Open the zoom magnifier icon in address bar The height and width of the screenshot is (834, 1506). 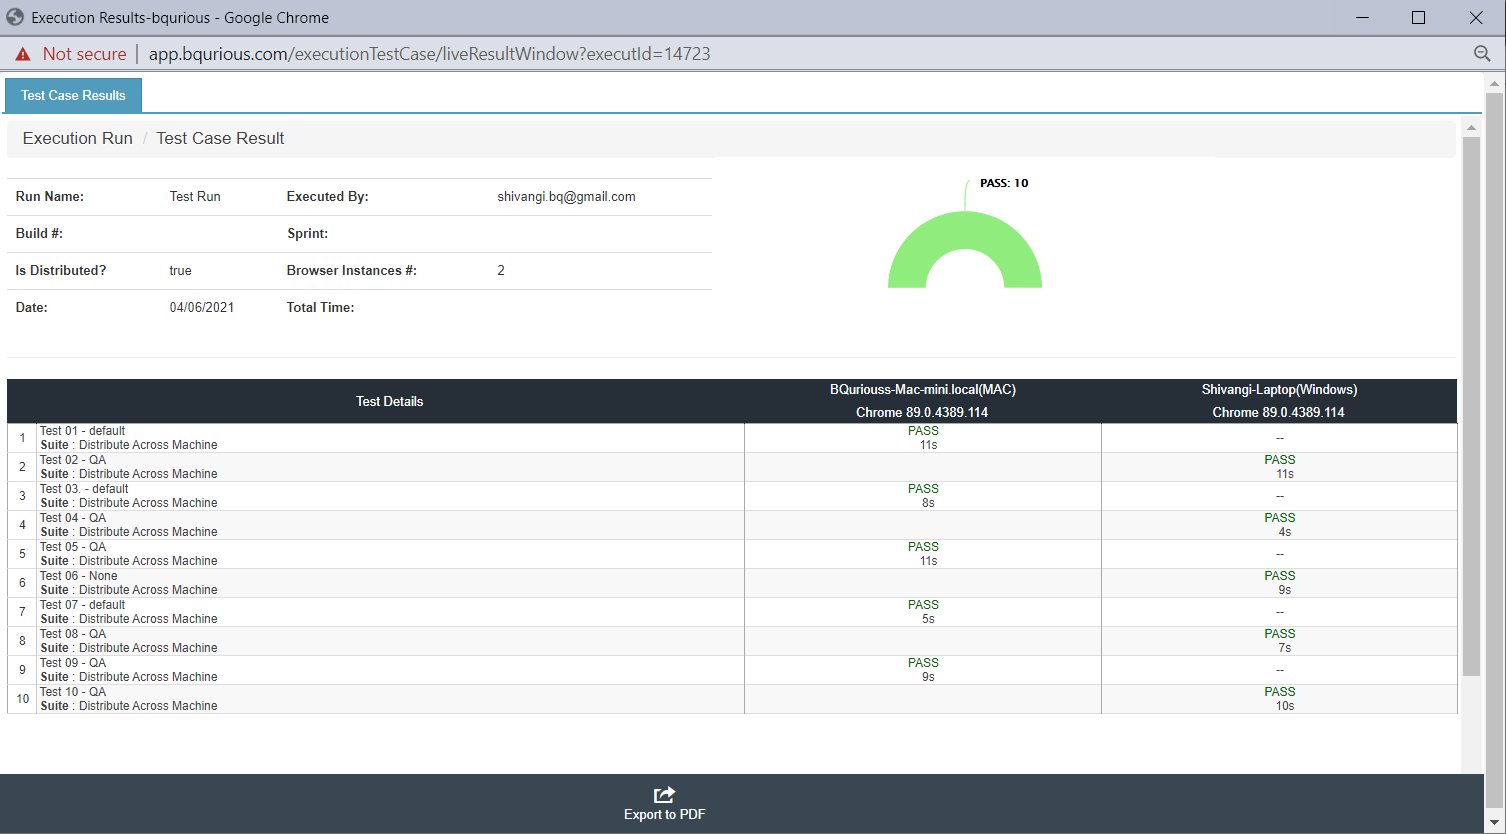click(x=1482, y=54)
